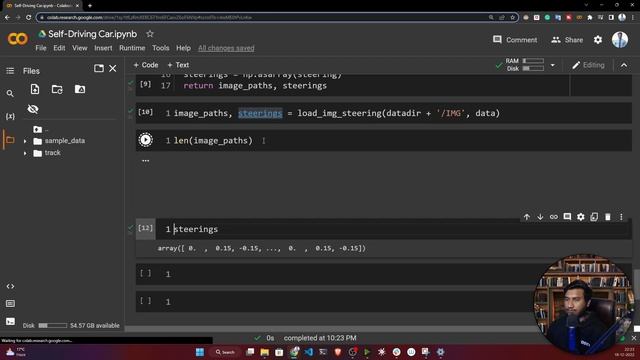Open editor settings for steerings cell
This screenshot has height=360, width=640.
581,217
